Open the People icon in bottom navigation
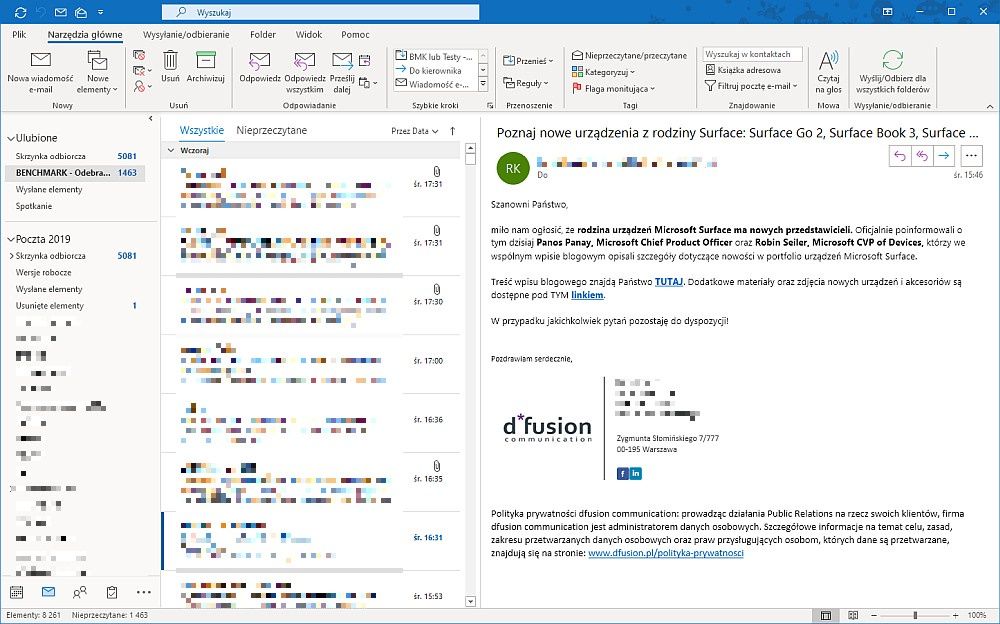1000x624 pixels. [80, 592]
